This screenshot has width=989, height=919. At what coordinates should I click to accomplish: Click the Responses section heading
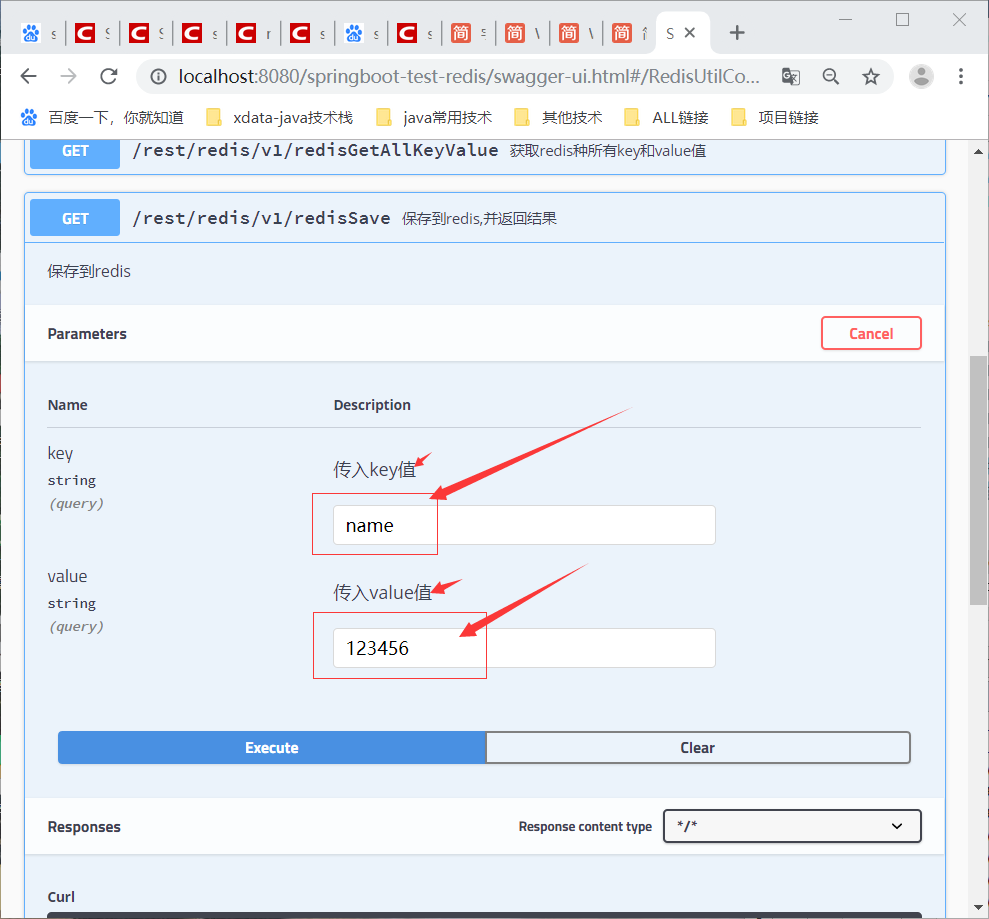(84, 827)
